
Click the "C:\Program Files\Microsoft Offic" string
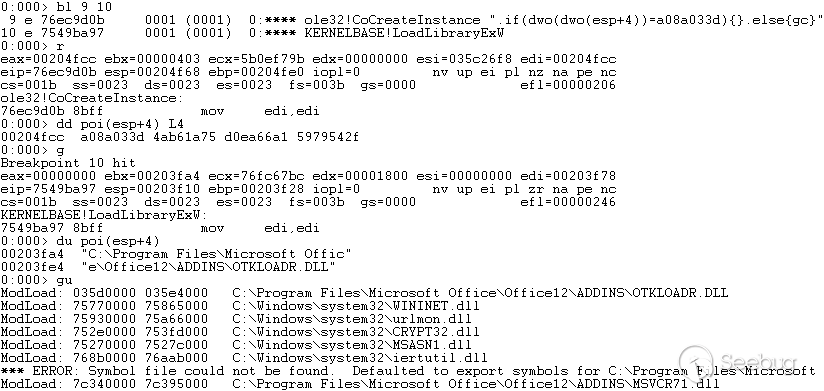coord(216,254)
